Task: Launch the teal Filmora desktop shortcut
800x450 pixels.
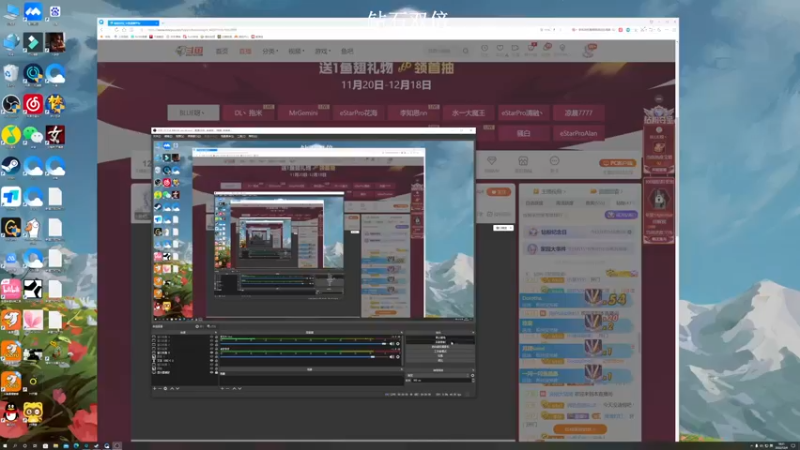Action: [33, 43]
